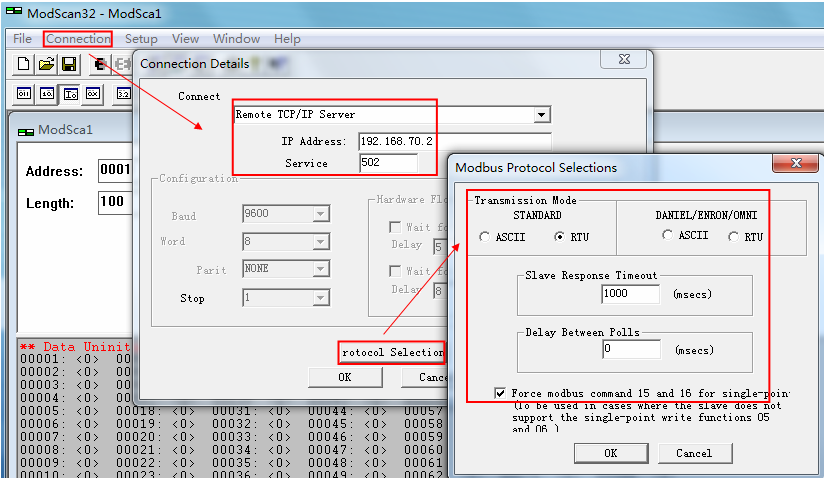Image resolution: width=824 pixels, height=480 pixels.
Task: Select the decimal '10' display format icon
Action: point(47,94)
